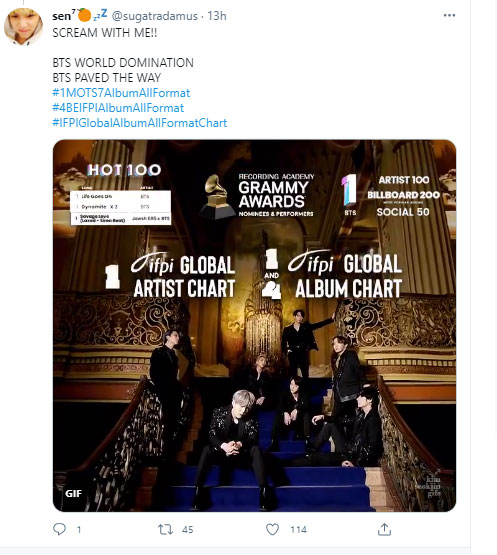Like the tweet with the heart icon
Image resolution: width=497 pixels, height=555 pixels.
point(272,530)
